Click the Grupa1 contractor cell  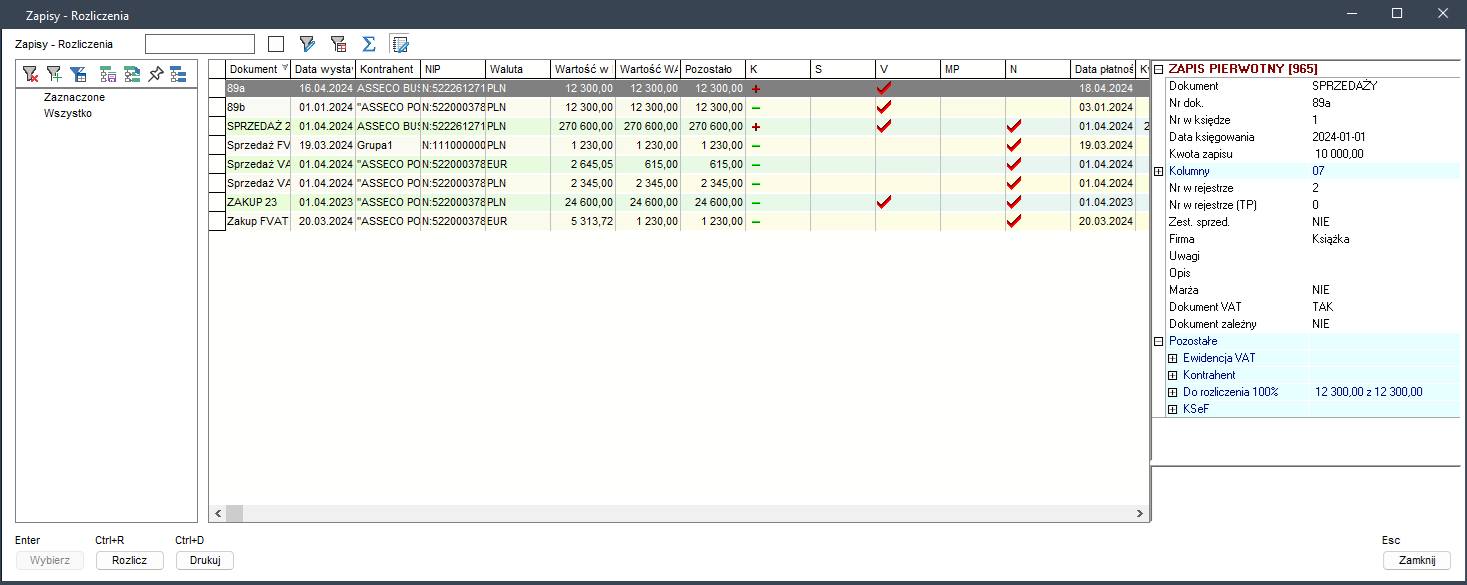click(388, 145)
